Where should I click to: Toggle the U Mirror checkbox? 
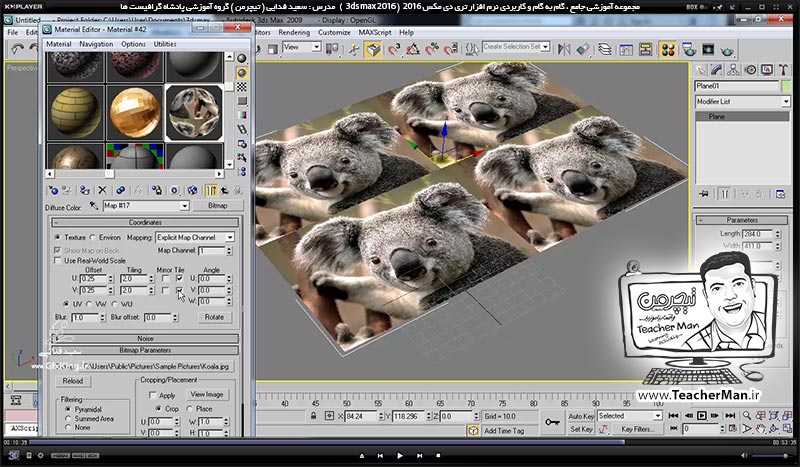165,279
